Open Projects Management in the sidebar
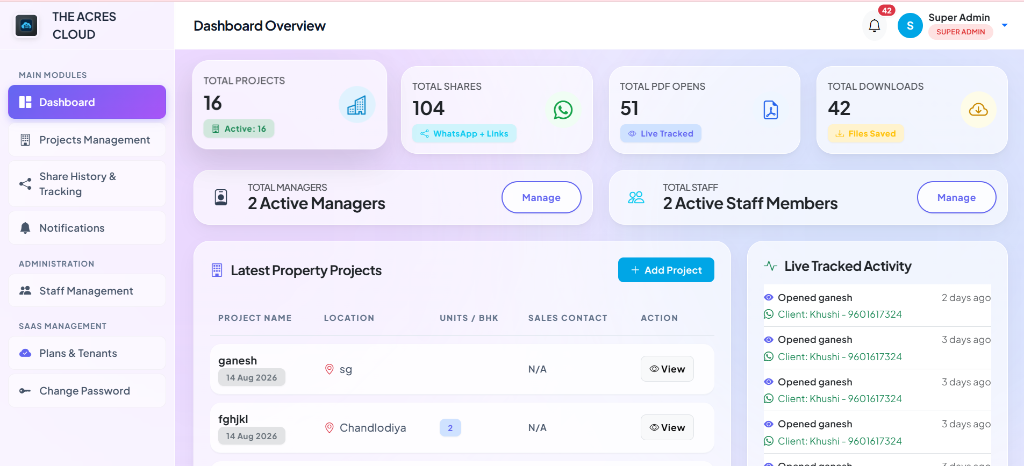Viewport: 1024px width, 466px height. click(87, 140)
